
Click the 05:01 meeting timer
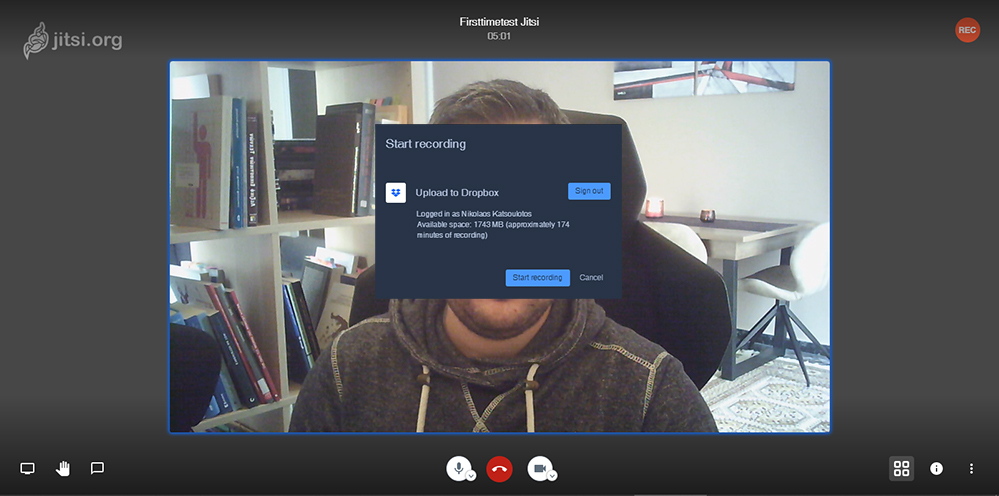[x=500, y=36]
